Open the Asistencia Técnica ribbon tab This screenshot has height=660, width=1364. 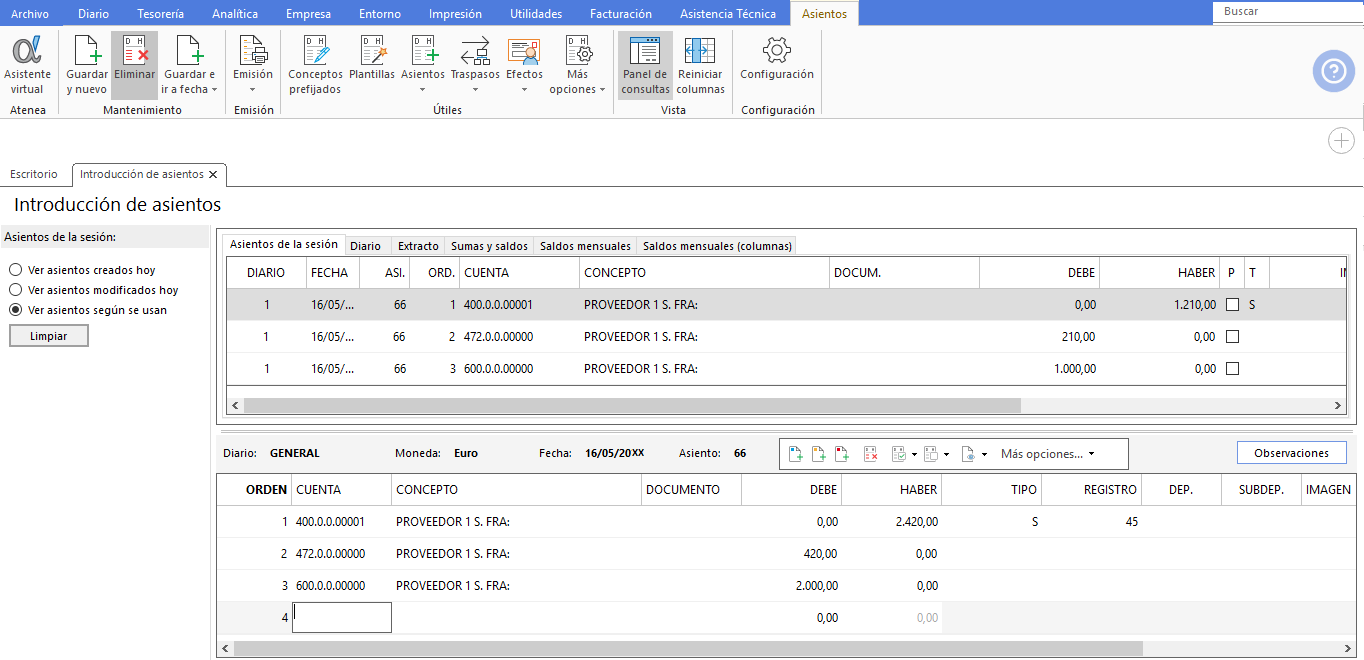click(x=728, y=14)
